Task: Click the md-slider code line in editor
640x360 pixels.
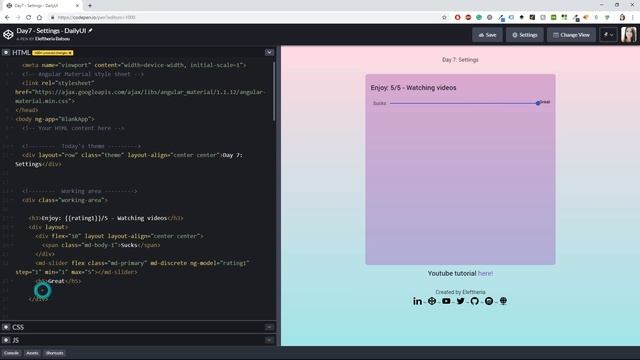Action: point(132,267)
